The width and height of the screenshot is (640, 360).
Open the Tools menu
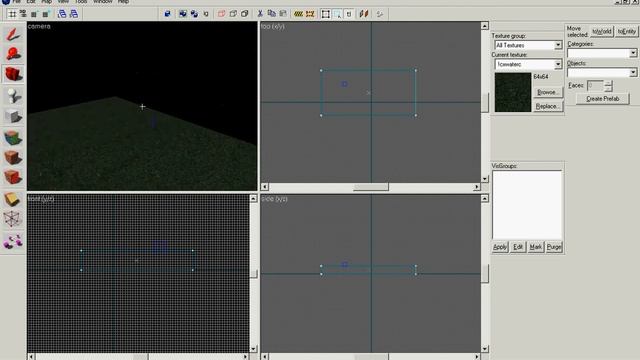click(81, 2)
